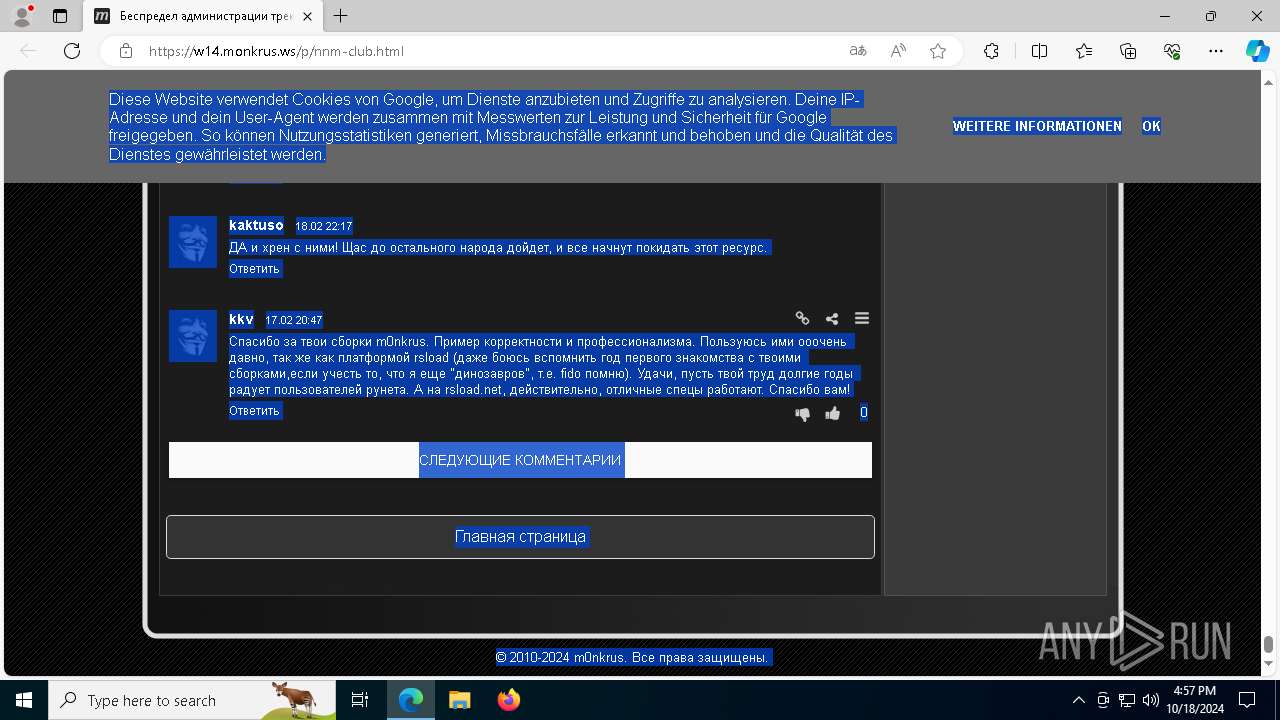Image resolution: width=1280 pixels, height=720 pixels.
Task: Open hamburger menu on kkv comment
Action: click(862, 318)
